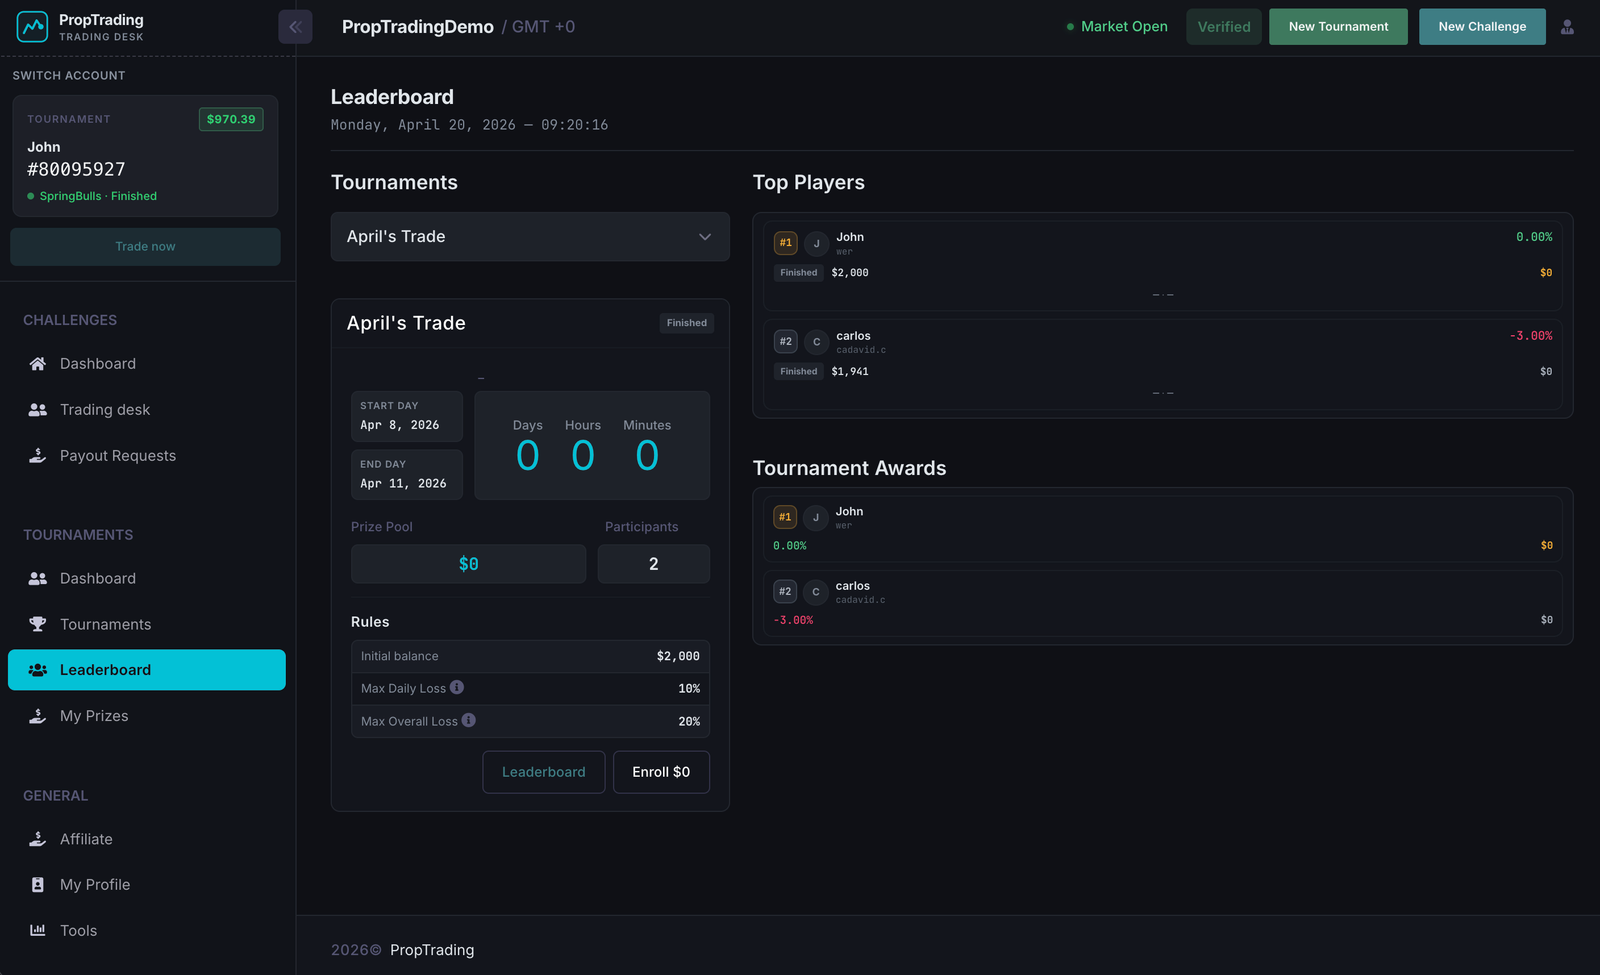Select the Trading desk people icon
The width and height of the screenshot is (1600, 975).
[37, 409]
